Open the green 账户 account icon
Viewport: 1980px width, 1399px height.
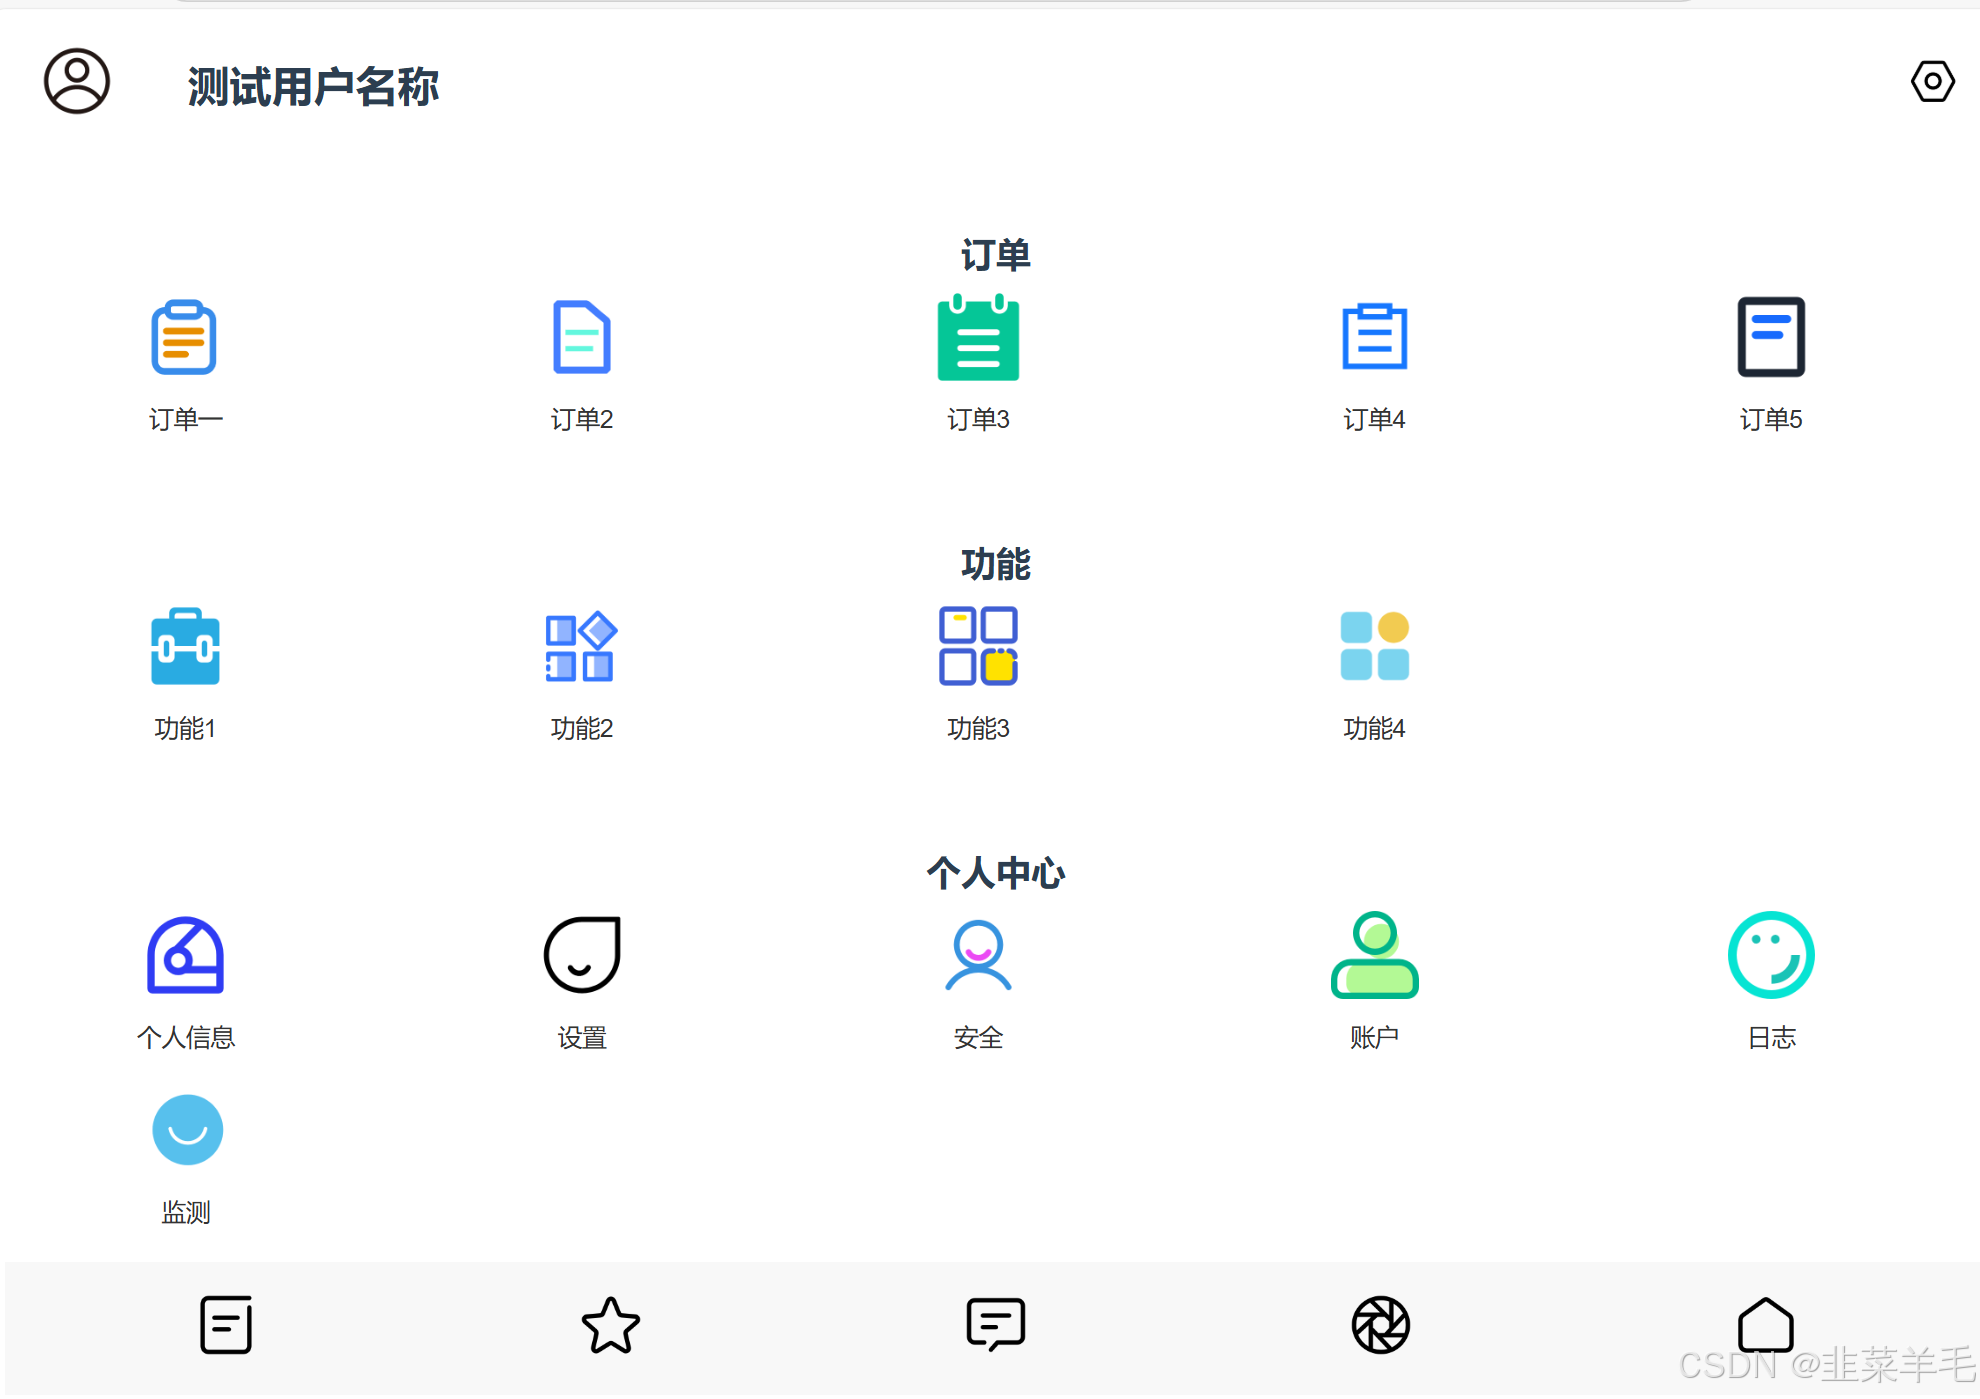(x=1374, y=956)
